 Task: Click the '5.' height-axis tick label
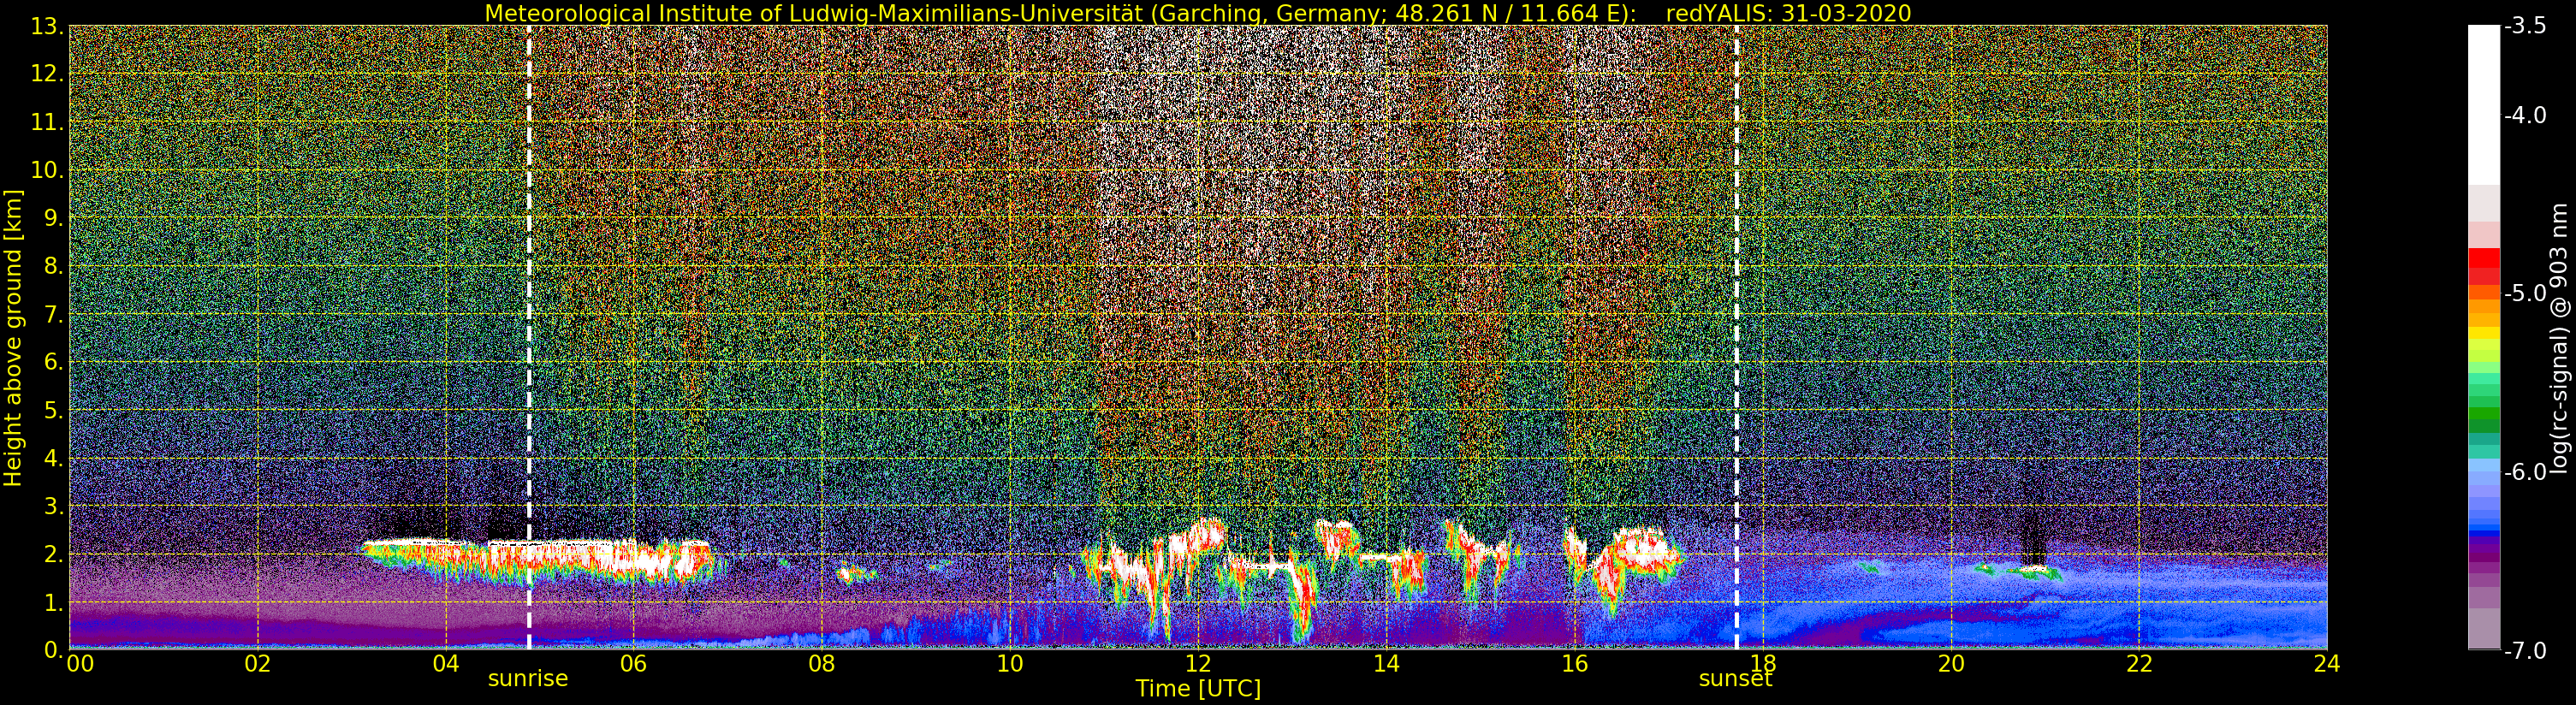54,410
